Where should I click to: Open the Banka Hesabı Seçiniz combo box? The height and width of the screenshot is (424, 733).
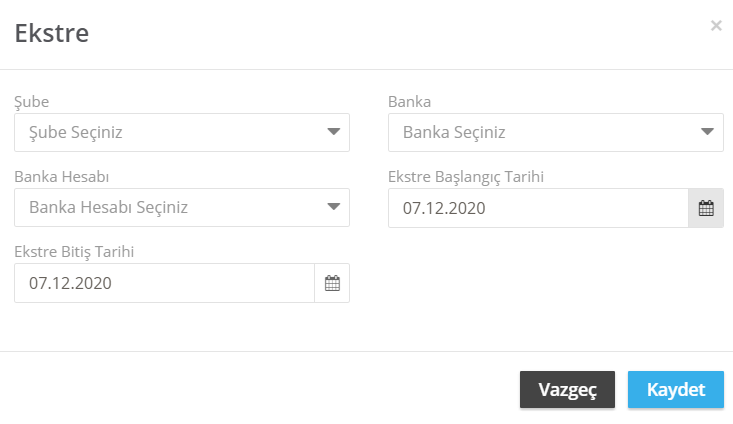[x=182, y=208]
